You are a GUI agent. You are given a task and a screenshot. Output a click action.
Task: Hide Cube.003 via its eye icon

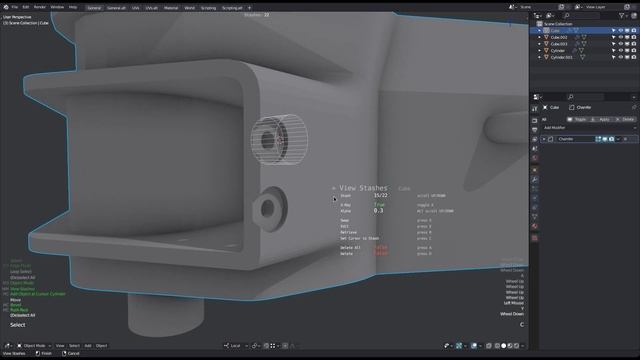[621, 44]
